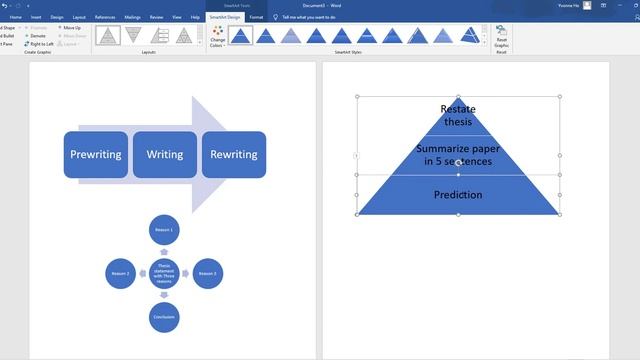
Task: Apply second SmartArt style, White Outline
Action: point(266,36)
